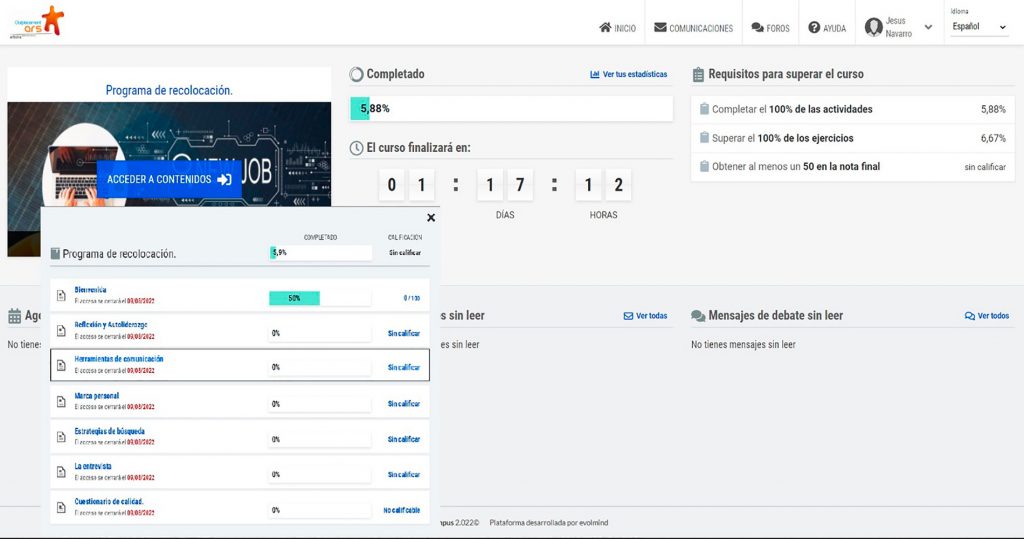
Task: Expand the user account dropdown arrow
Action: click(x=928, y=28)
